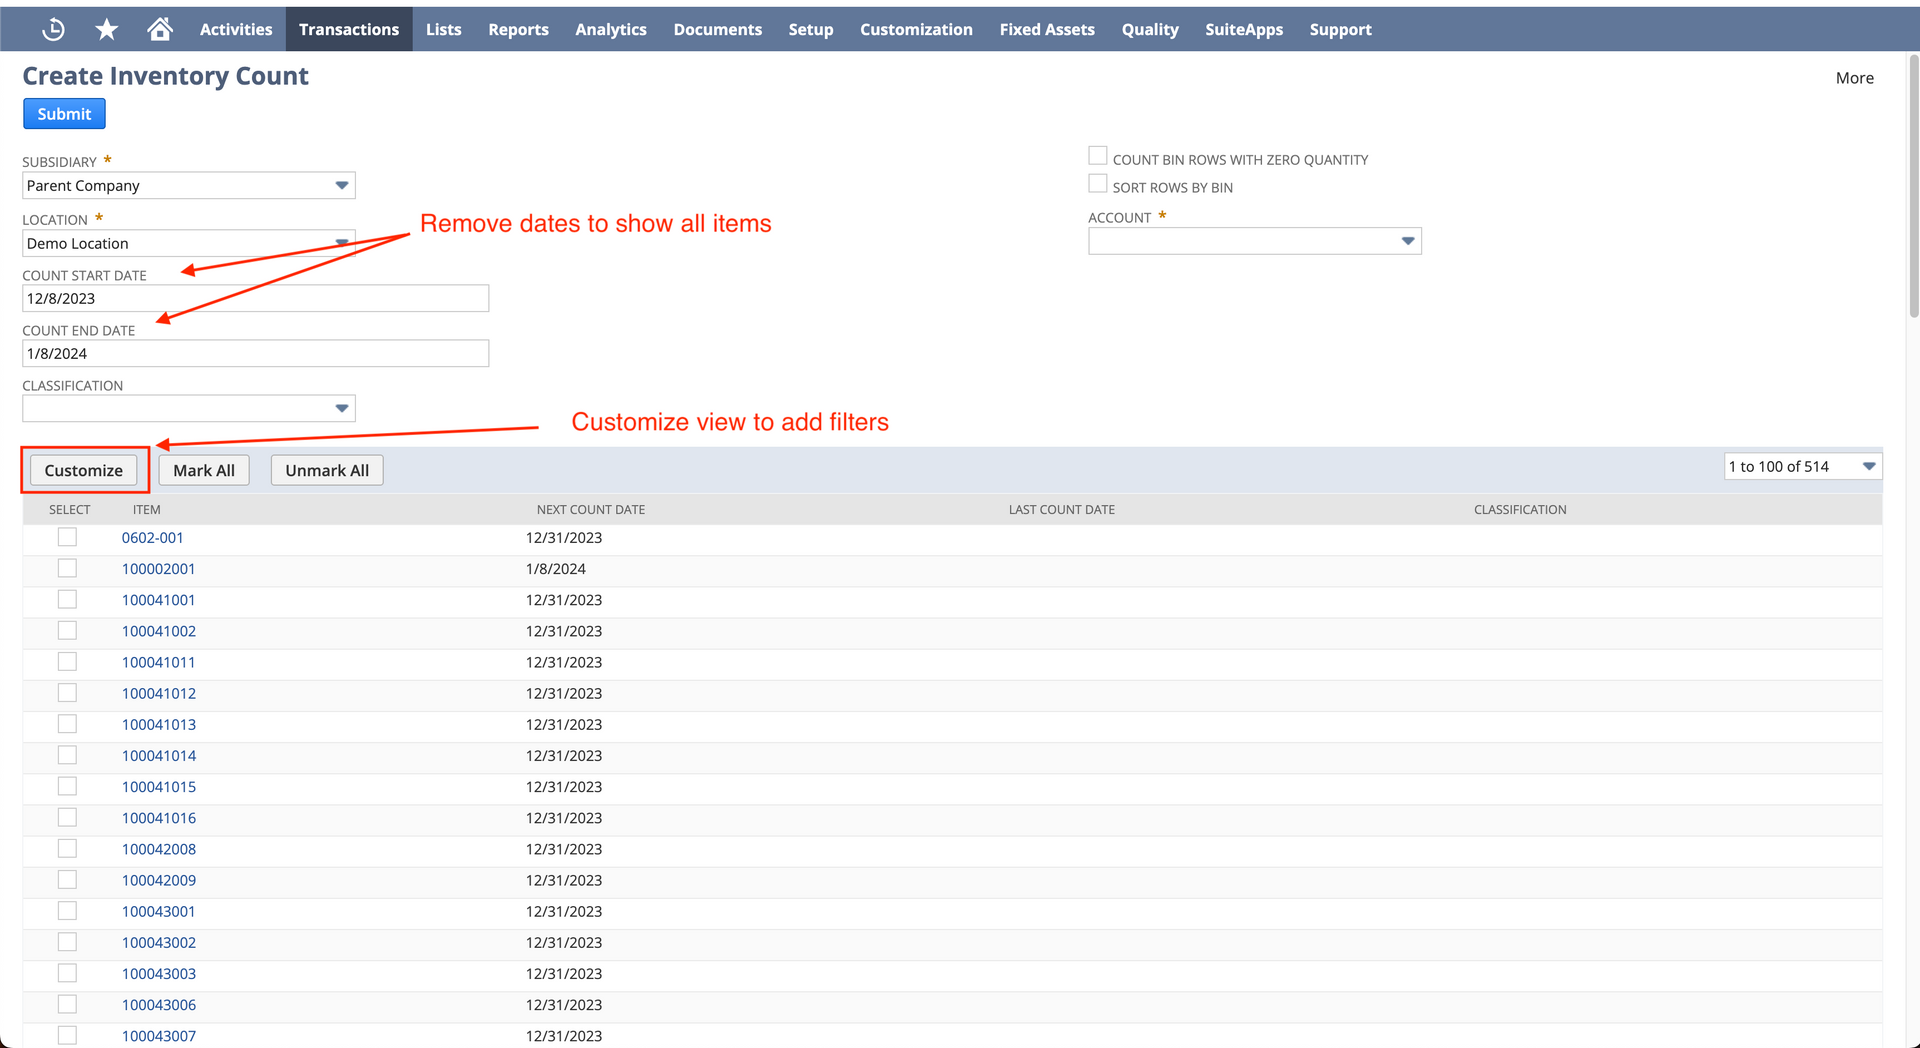Viewport: 1920px width, 1048px height.
Task: Open the Subsidiary dropdown
Action: click(x=341, y=185)
